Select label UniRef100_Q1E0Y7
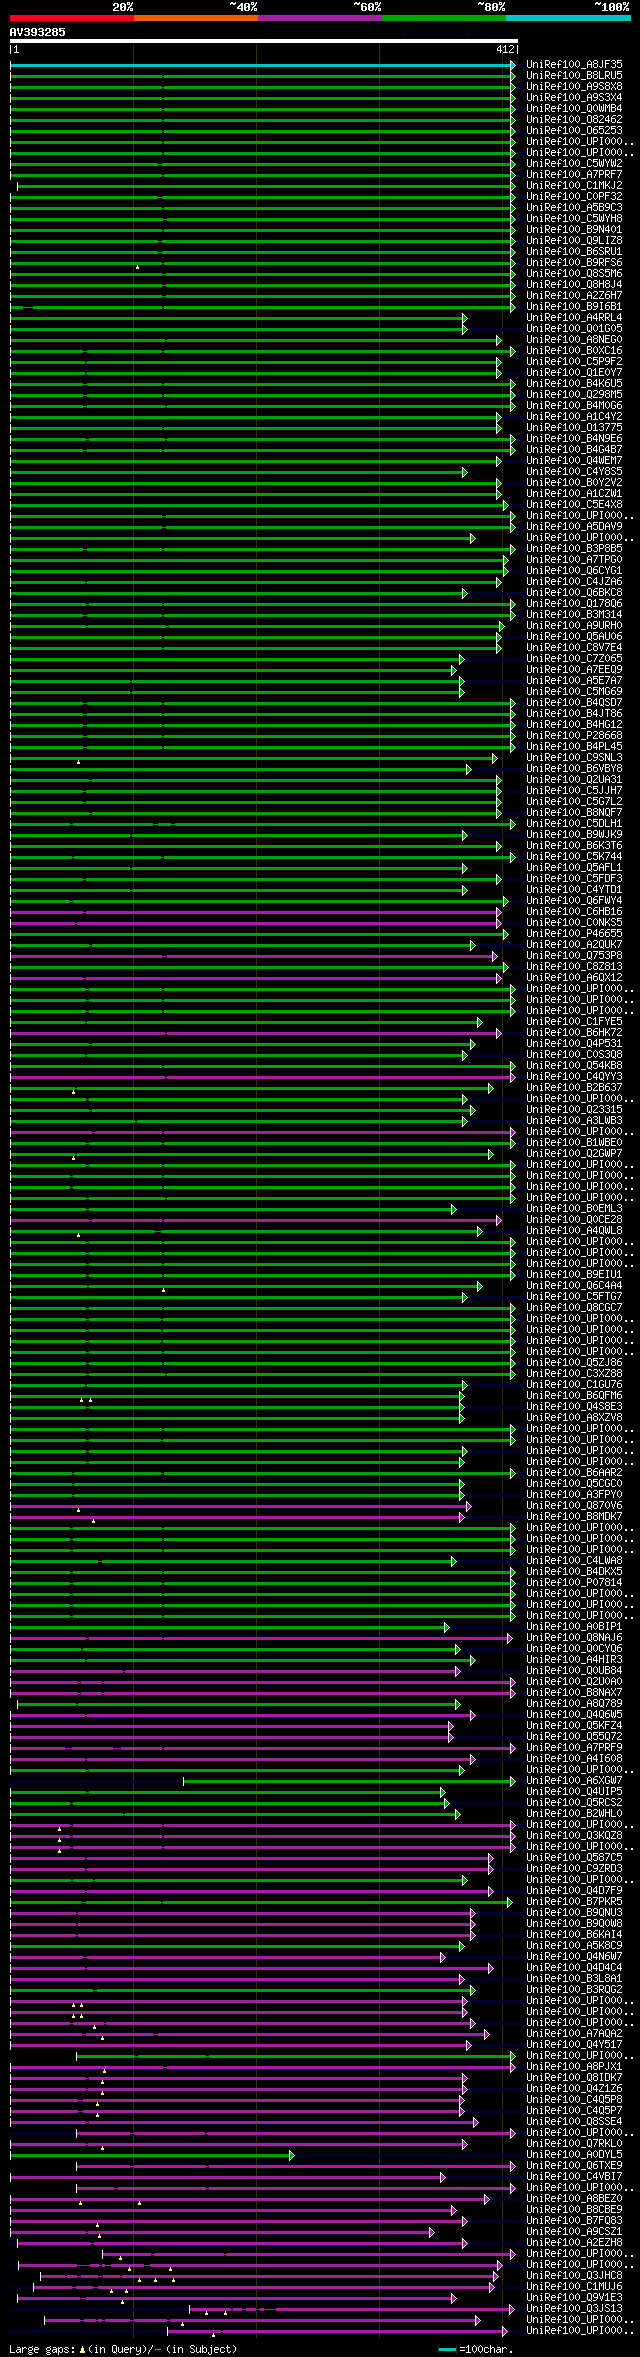640x2357 pixels. (x=574, y=373)
